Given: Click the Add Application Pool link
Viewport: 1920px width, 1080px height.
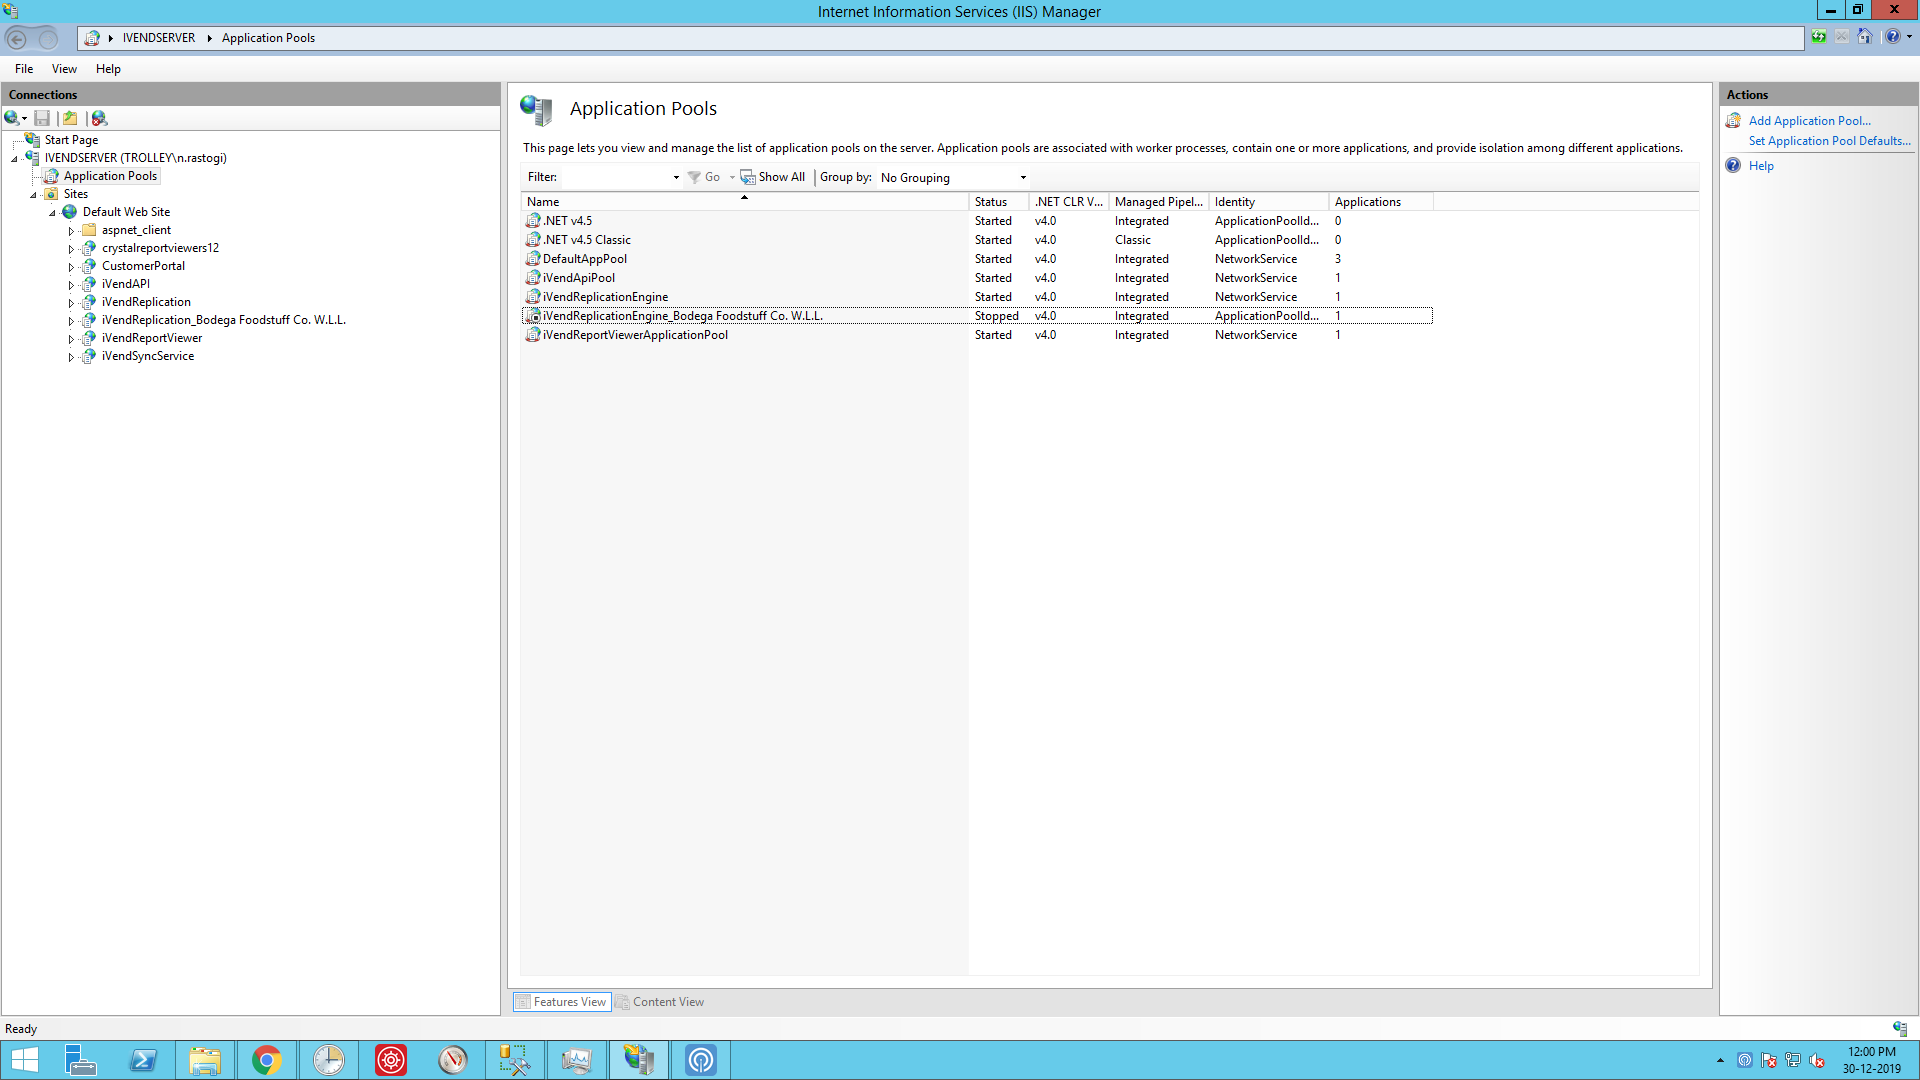Looking at the screenshot, I should click(1809, 121).
